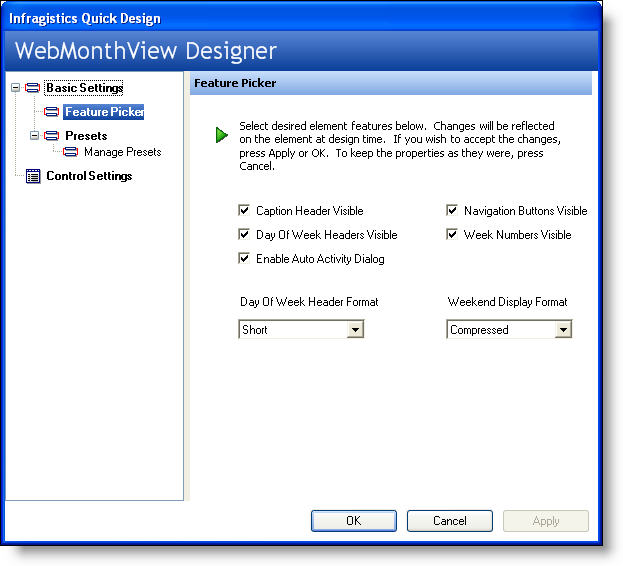Click the green arrow beside instructions
The image size is (623, 566).
click(x=221, y=135)
